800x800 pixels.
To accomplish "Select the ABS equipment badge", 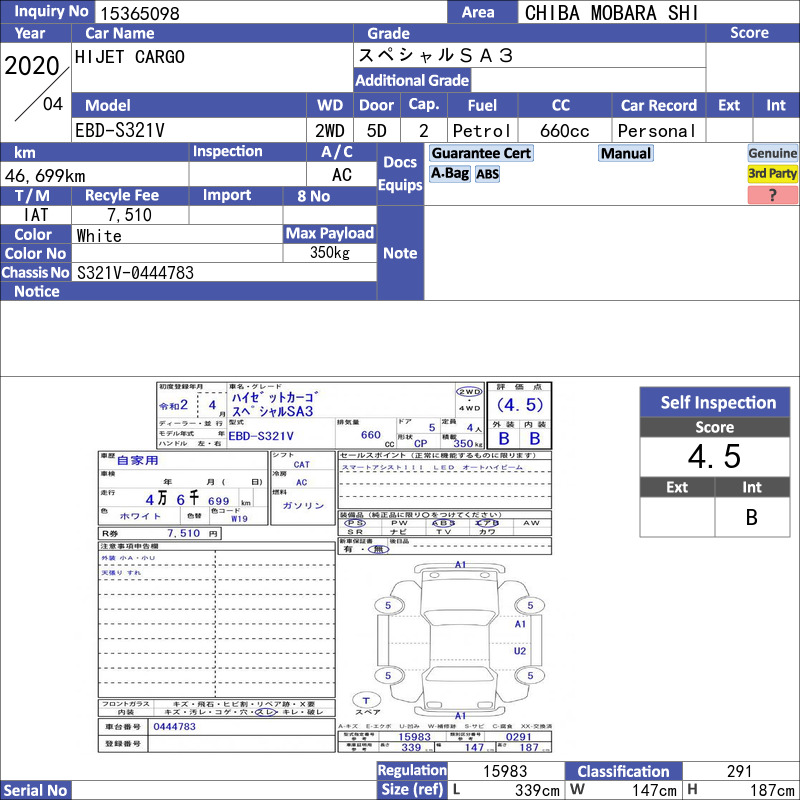I will (487, 174).
